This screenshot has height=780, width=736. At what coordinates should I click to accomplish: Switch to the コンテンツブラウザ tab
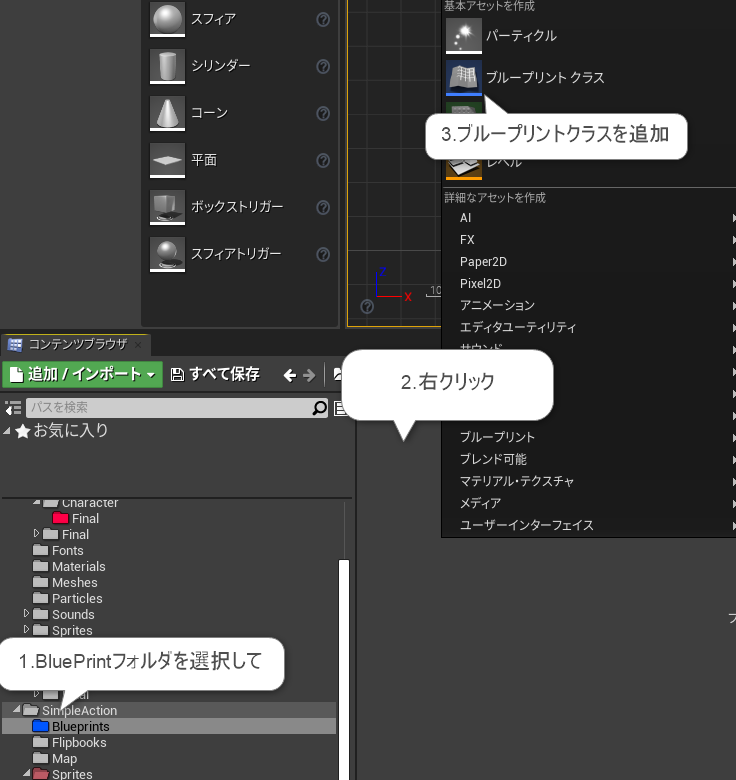pos(76,344)
